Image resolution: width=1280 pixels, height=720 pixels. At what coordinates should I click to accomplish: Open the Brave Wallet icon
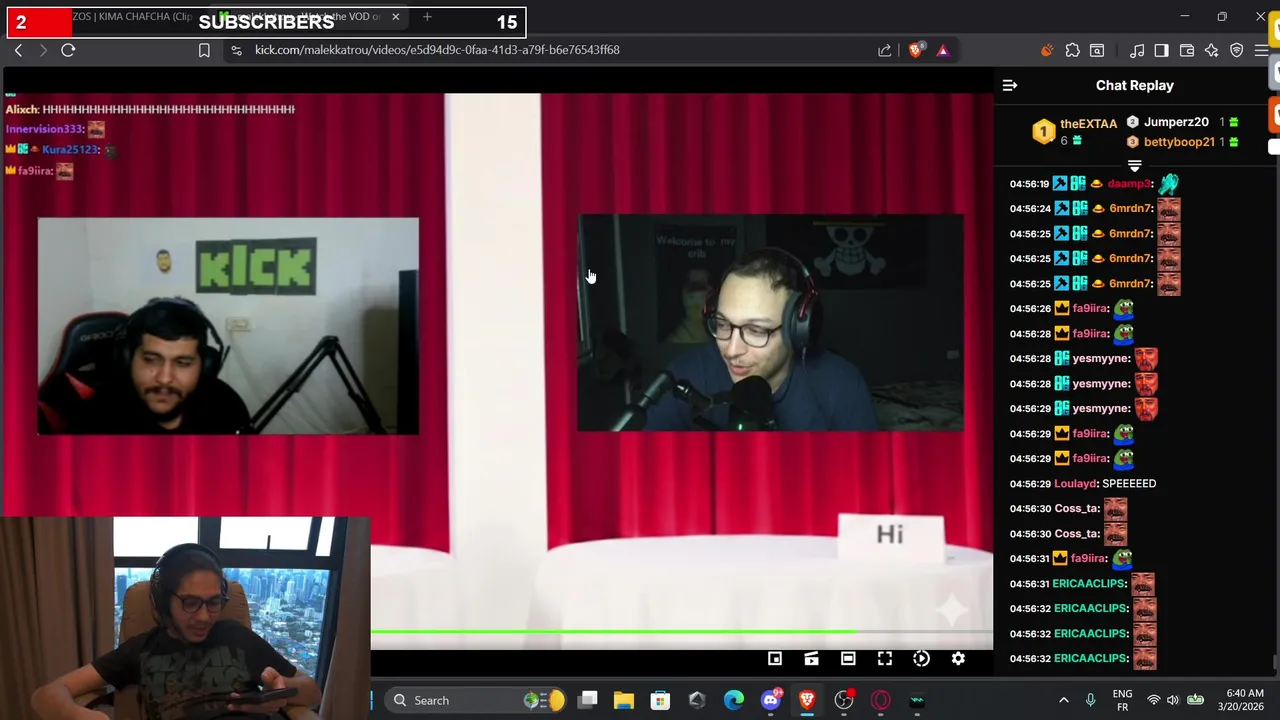coord(1187,50)
